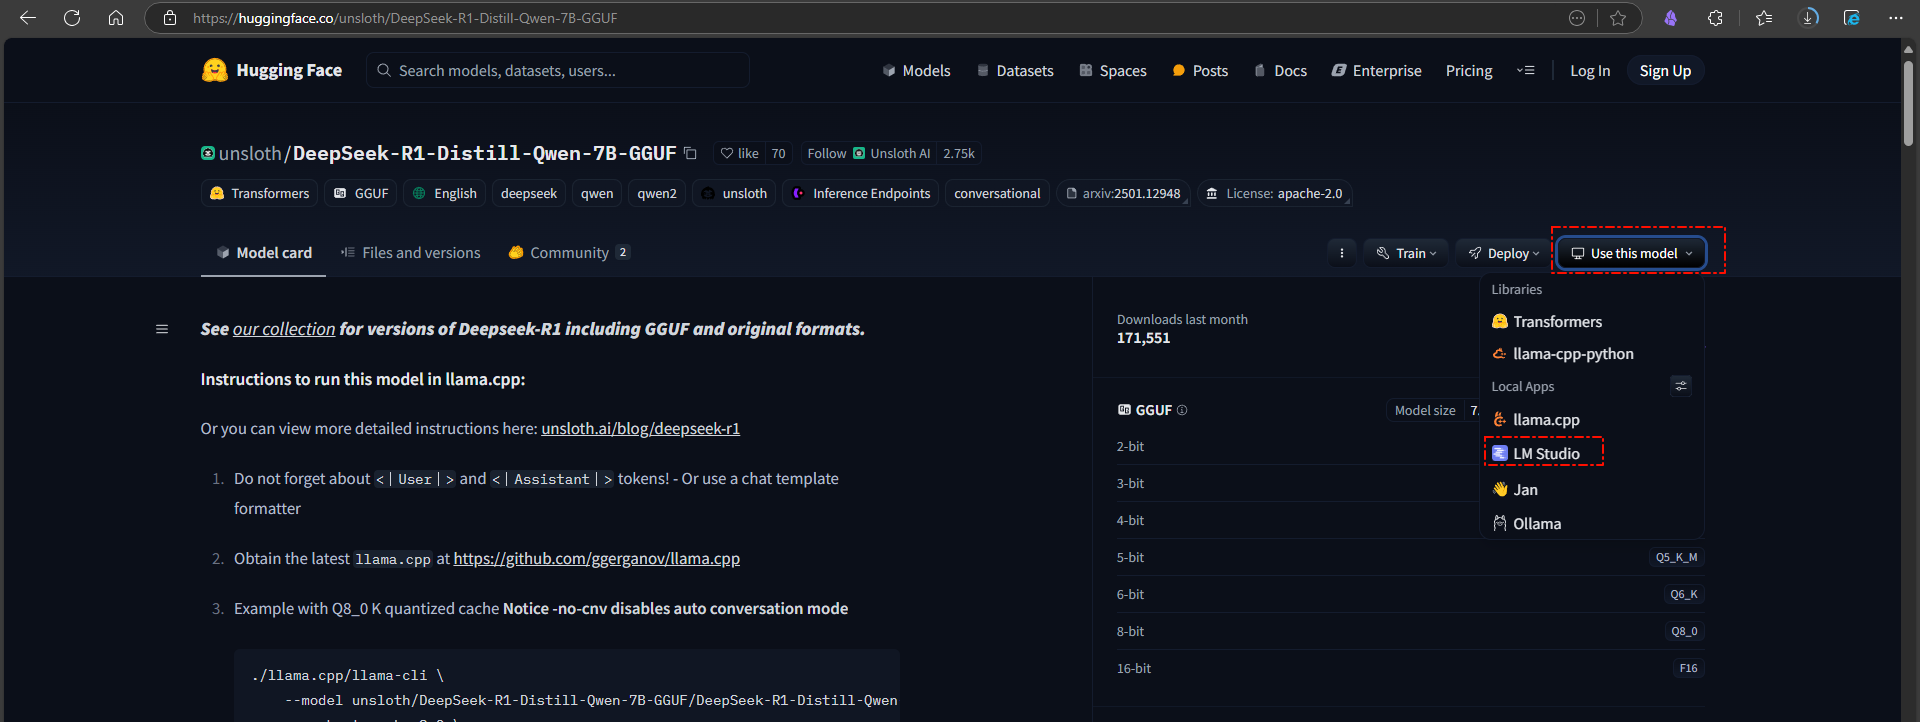The height and width of the screenshot is (722, 1920).
Task: Open site info lock icon in address bar
Action: 170,18
